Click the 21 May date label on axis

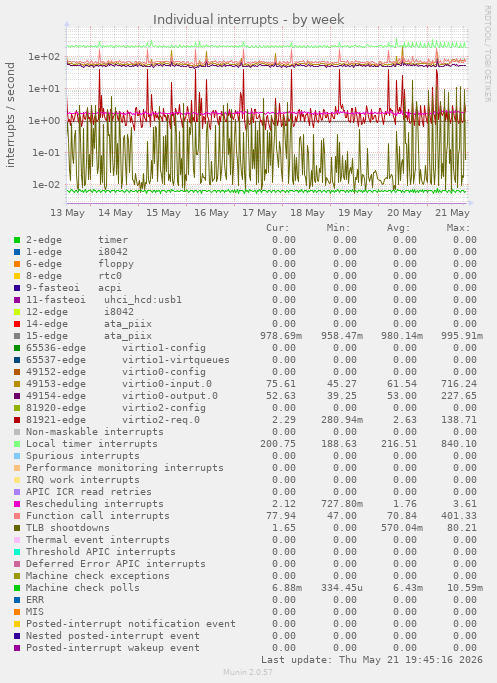click(x=453, y=213)
